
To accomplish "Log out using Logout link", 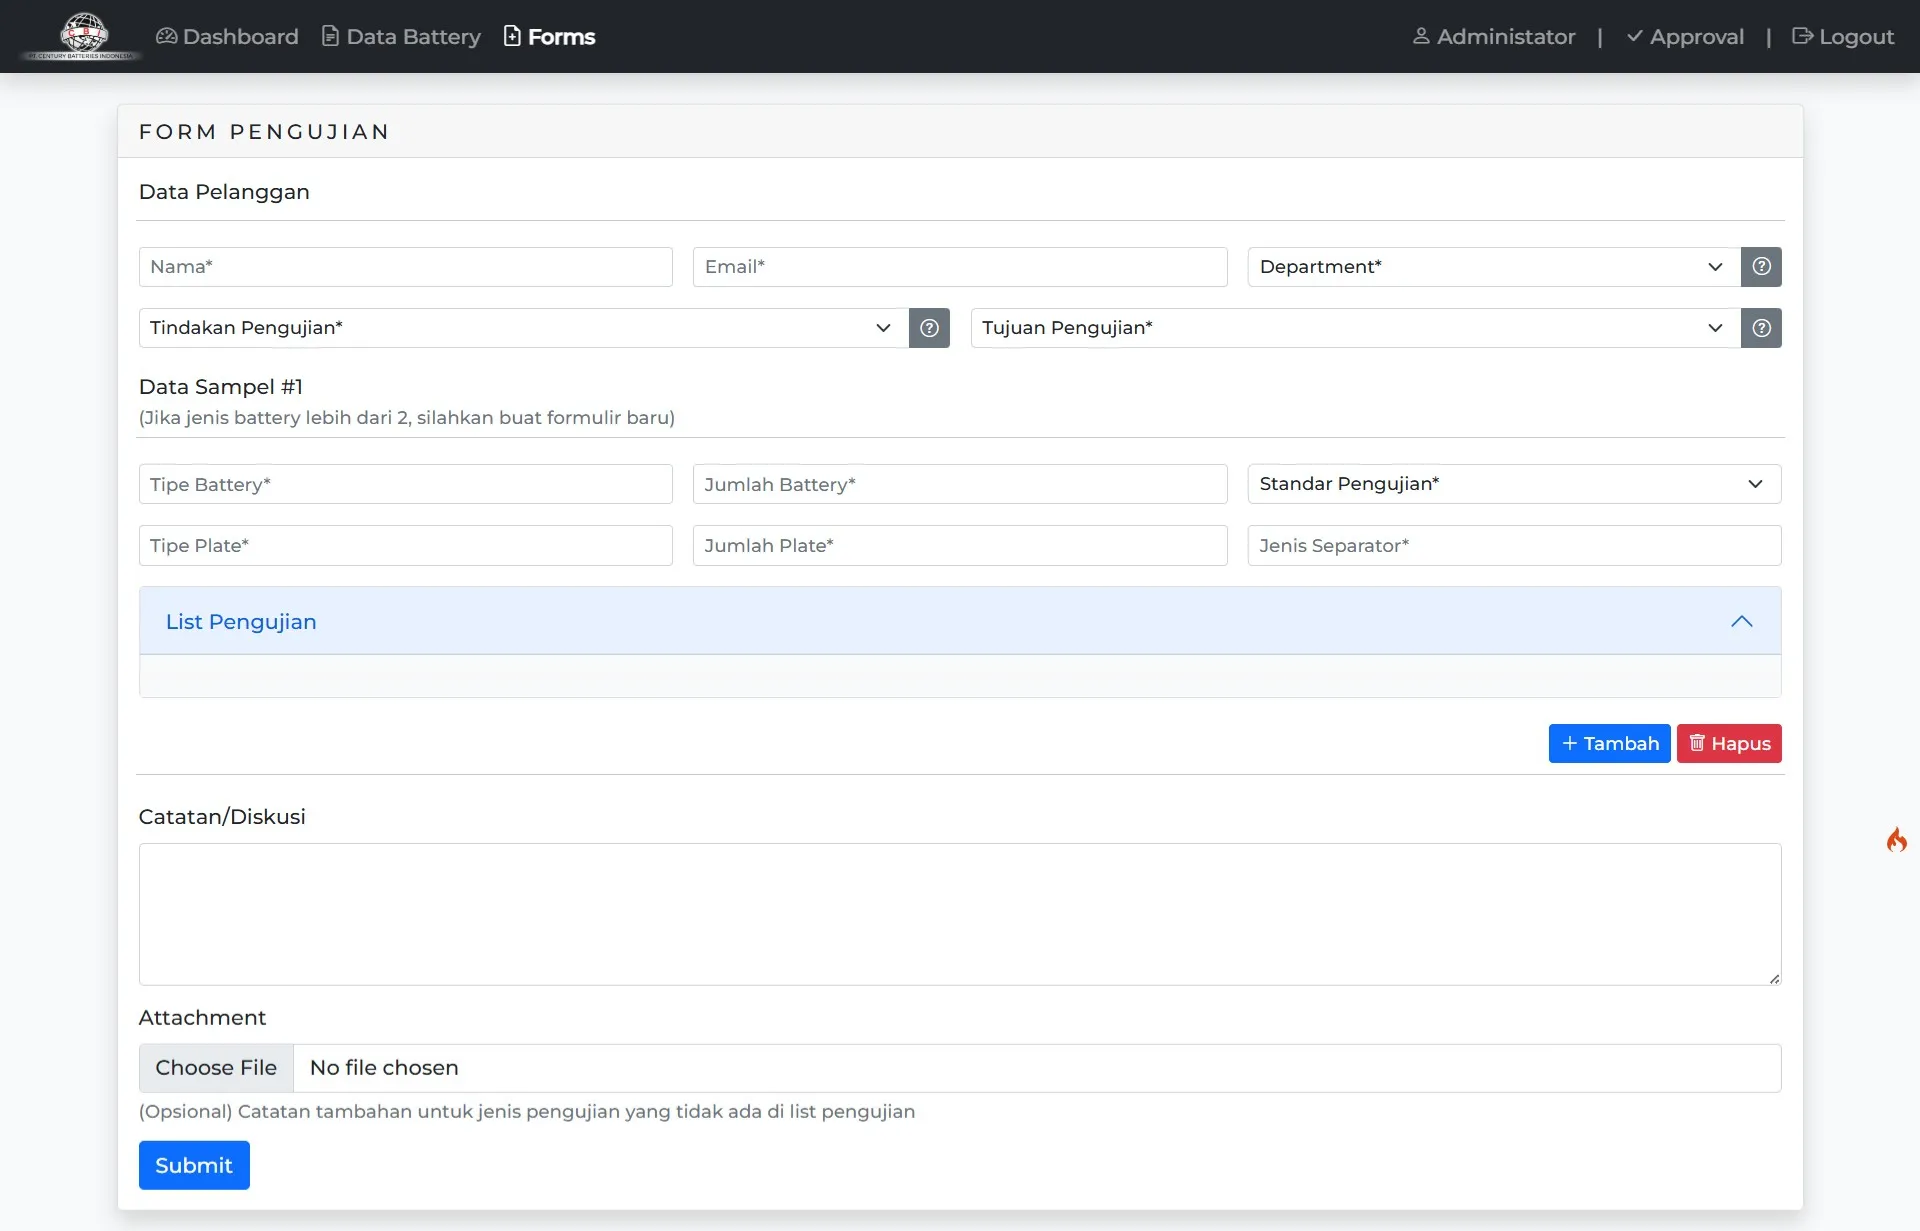I will pyautogui.click(x=1843, y=37).
